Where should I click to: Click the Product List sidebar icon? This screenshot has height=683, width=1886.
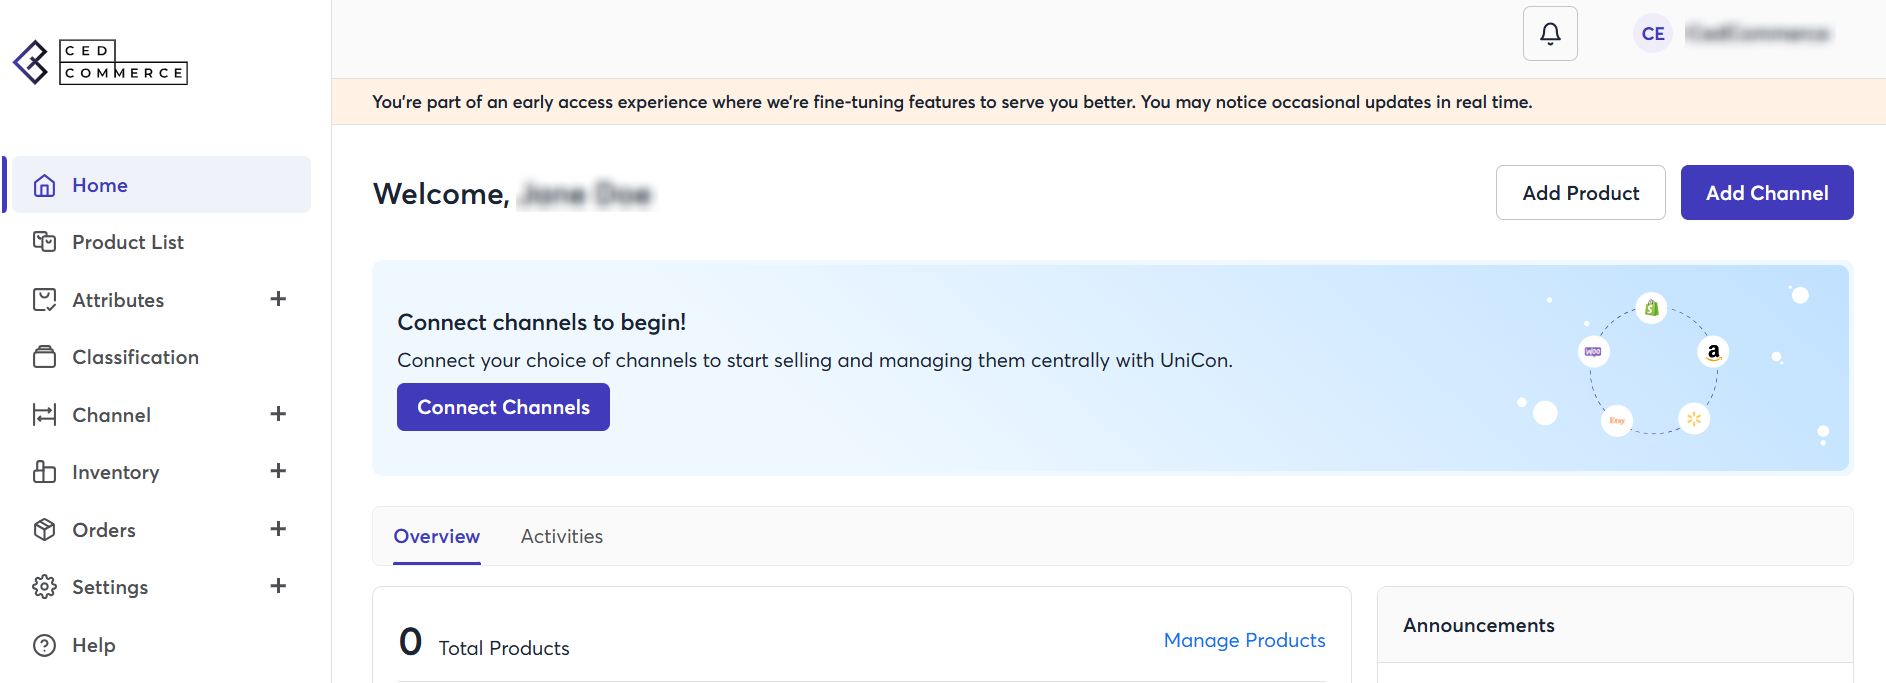point(44,242)
